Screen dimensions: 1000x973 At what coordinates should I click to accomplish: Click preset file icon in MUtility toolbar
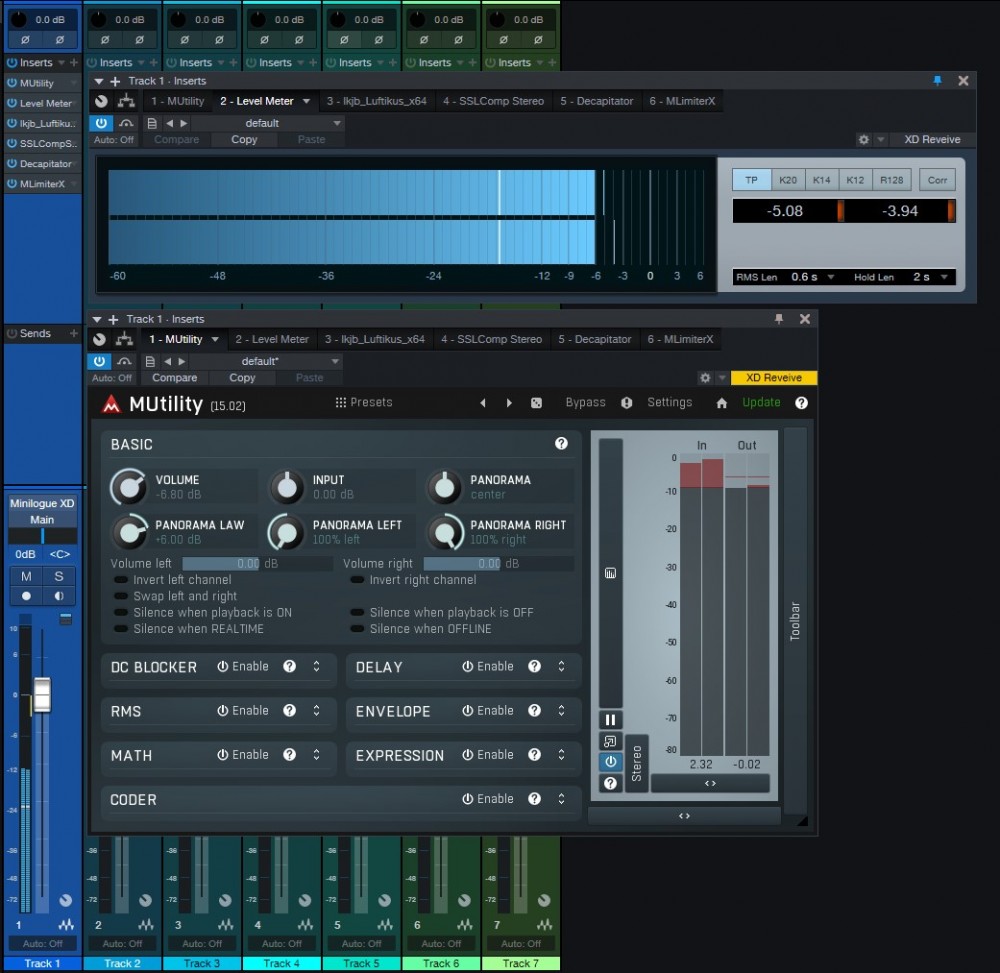pyautogui.click(x=150, y=362)
